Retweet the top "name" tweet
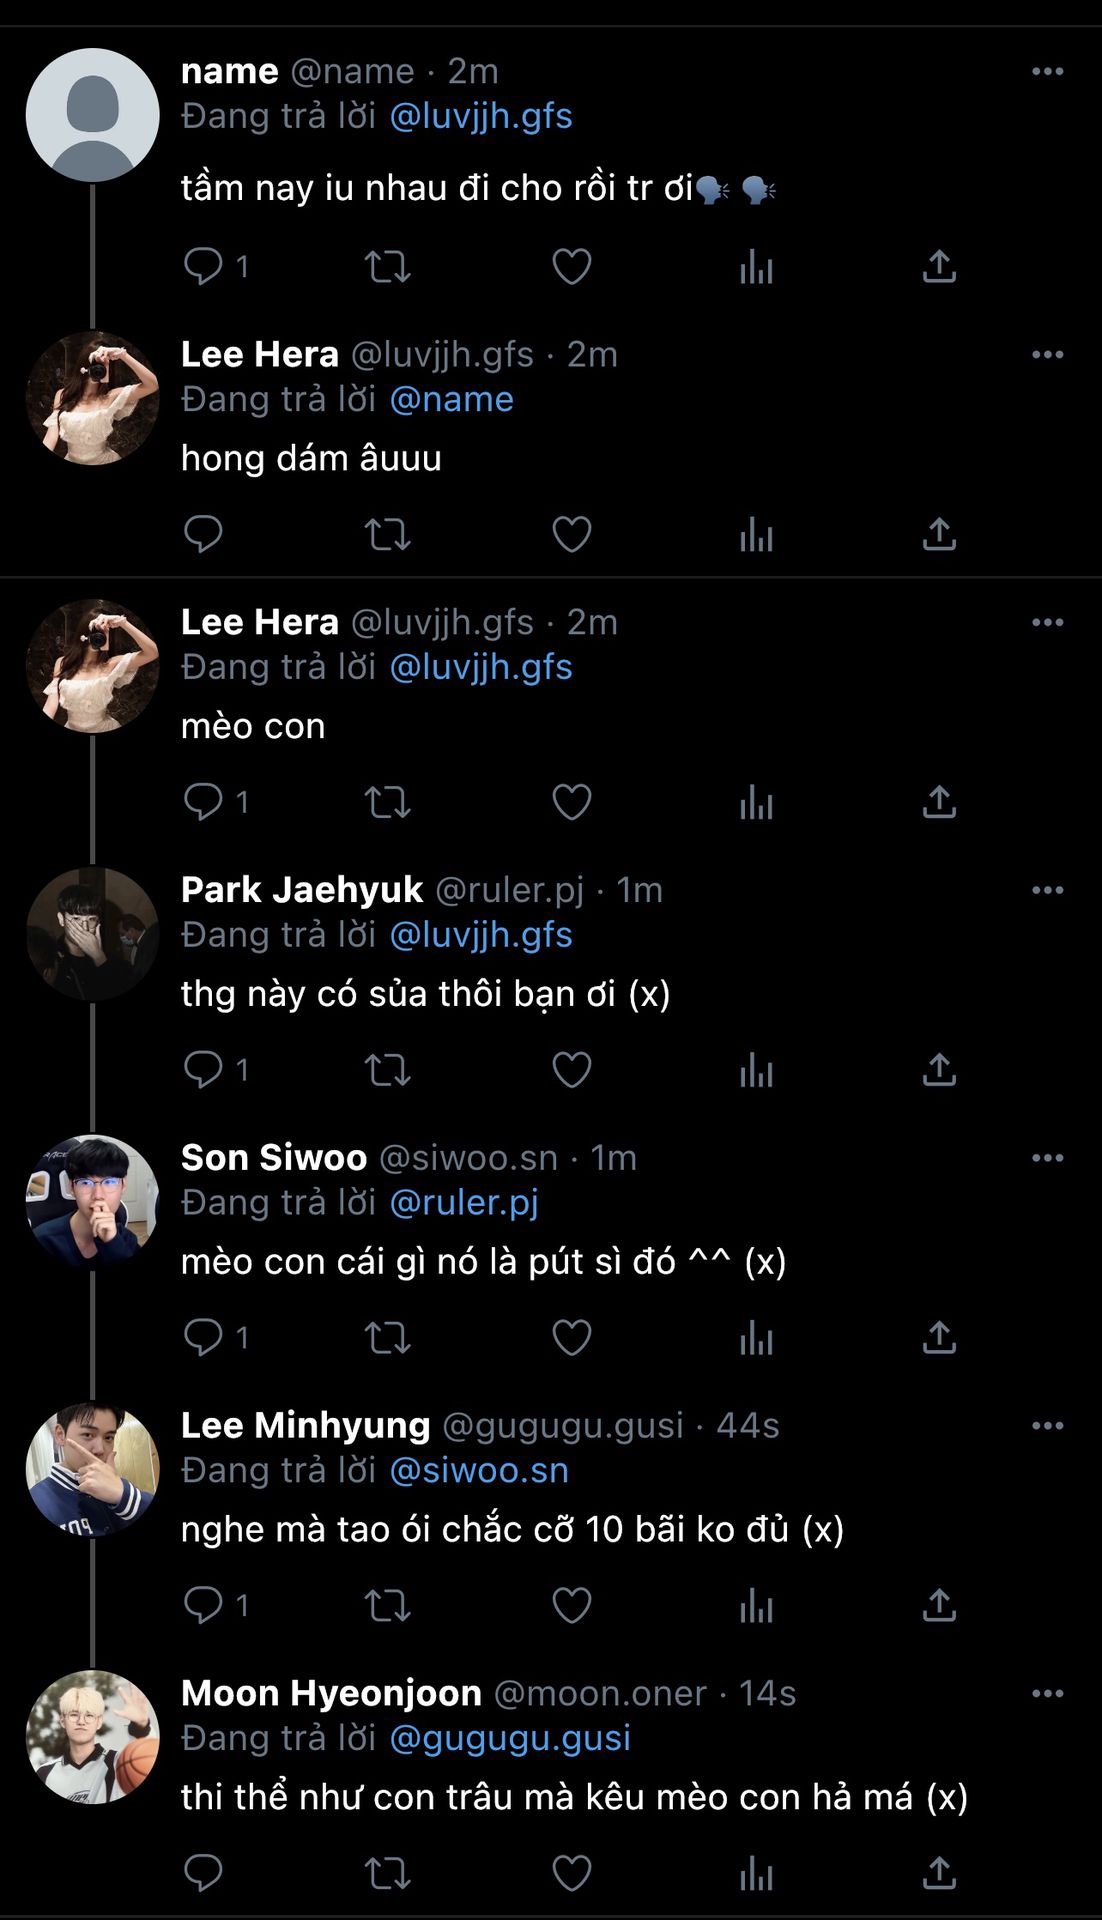Viewport: 1102px width, 1920px height. (387, 267)
